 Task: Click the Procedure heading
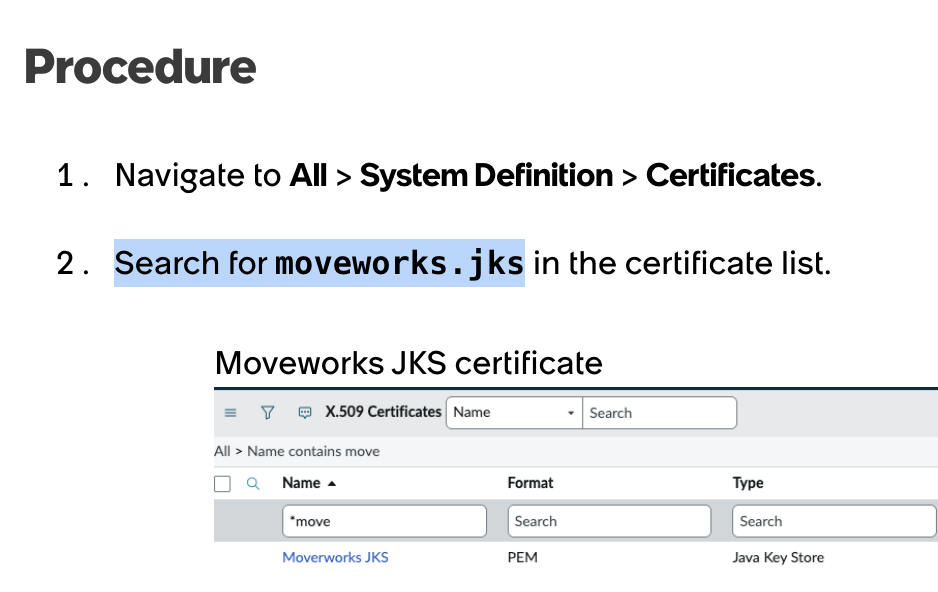(141, 66)
